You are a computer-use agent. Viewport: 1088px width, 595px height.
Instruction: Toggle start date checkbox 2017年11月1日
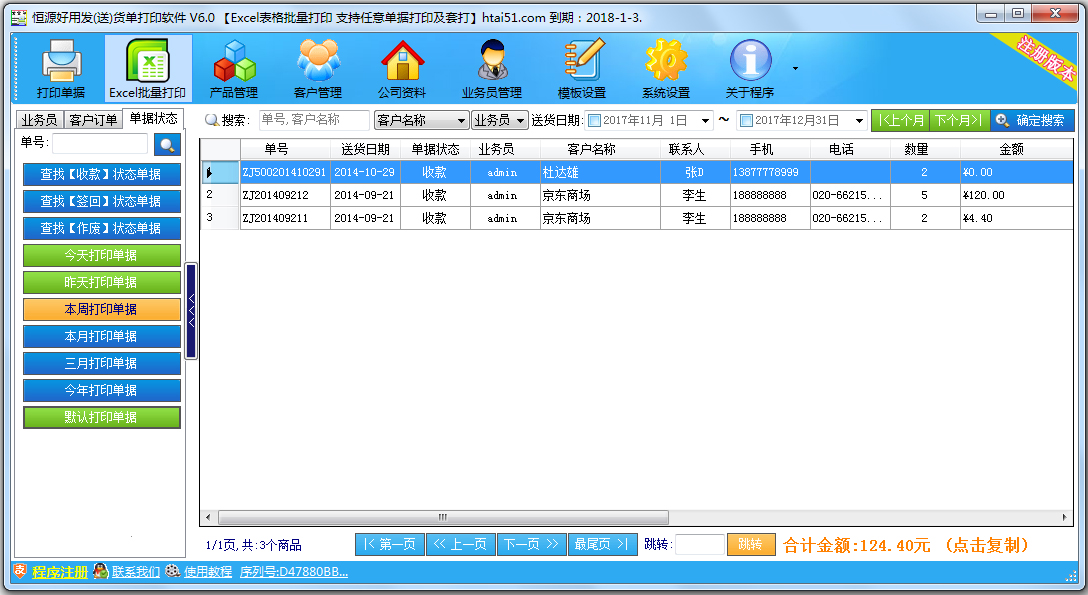coord(594,121)
